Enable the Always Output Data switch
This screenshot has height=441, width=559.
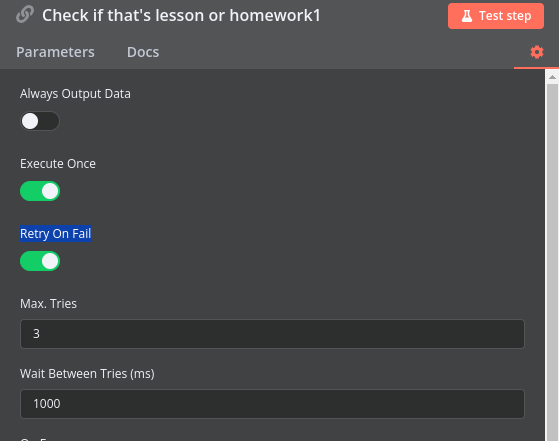40,121
